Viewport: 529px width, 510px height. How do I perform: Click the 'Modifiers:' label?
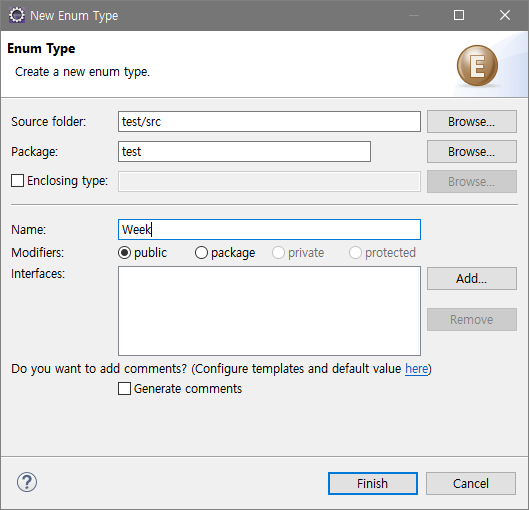(x=37, y=253)
